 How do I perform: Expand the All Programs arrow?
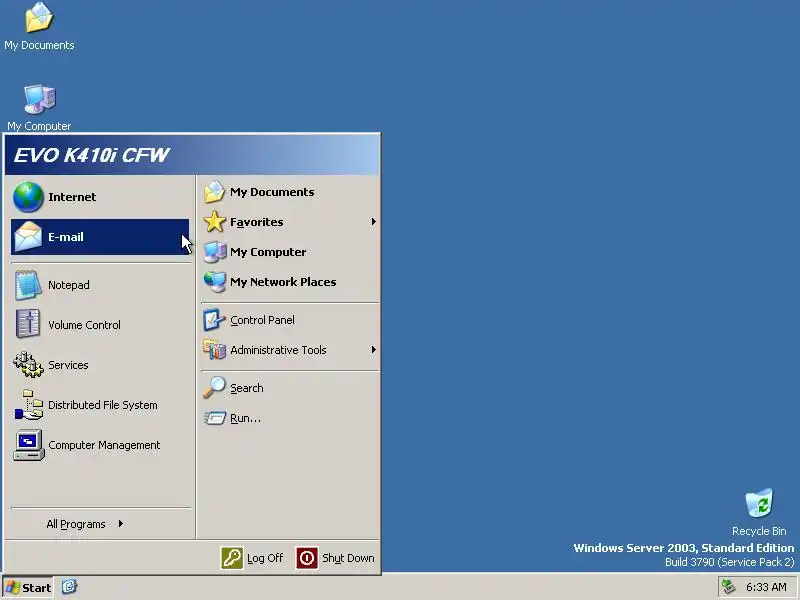pos(120,523)
